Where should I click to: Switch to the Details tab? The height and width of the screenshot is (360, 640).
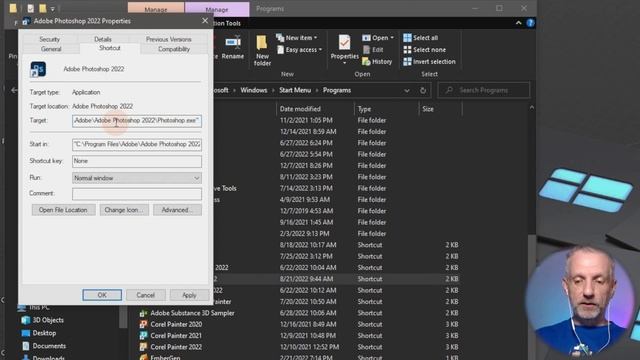pos(102,39)
